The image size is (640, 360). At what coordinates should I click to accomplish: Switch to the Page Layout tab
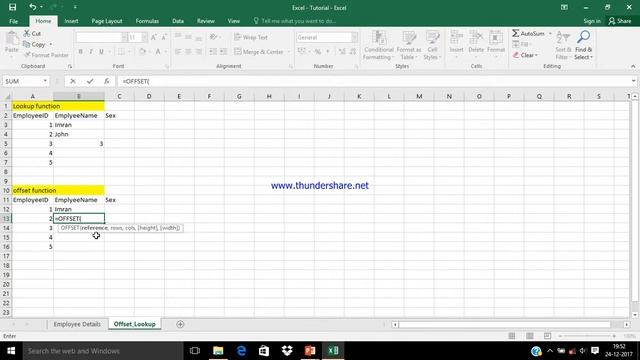click(x=107, y=21)
